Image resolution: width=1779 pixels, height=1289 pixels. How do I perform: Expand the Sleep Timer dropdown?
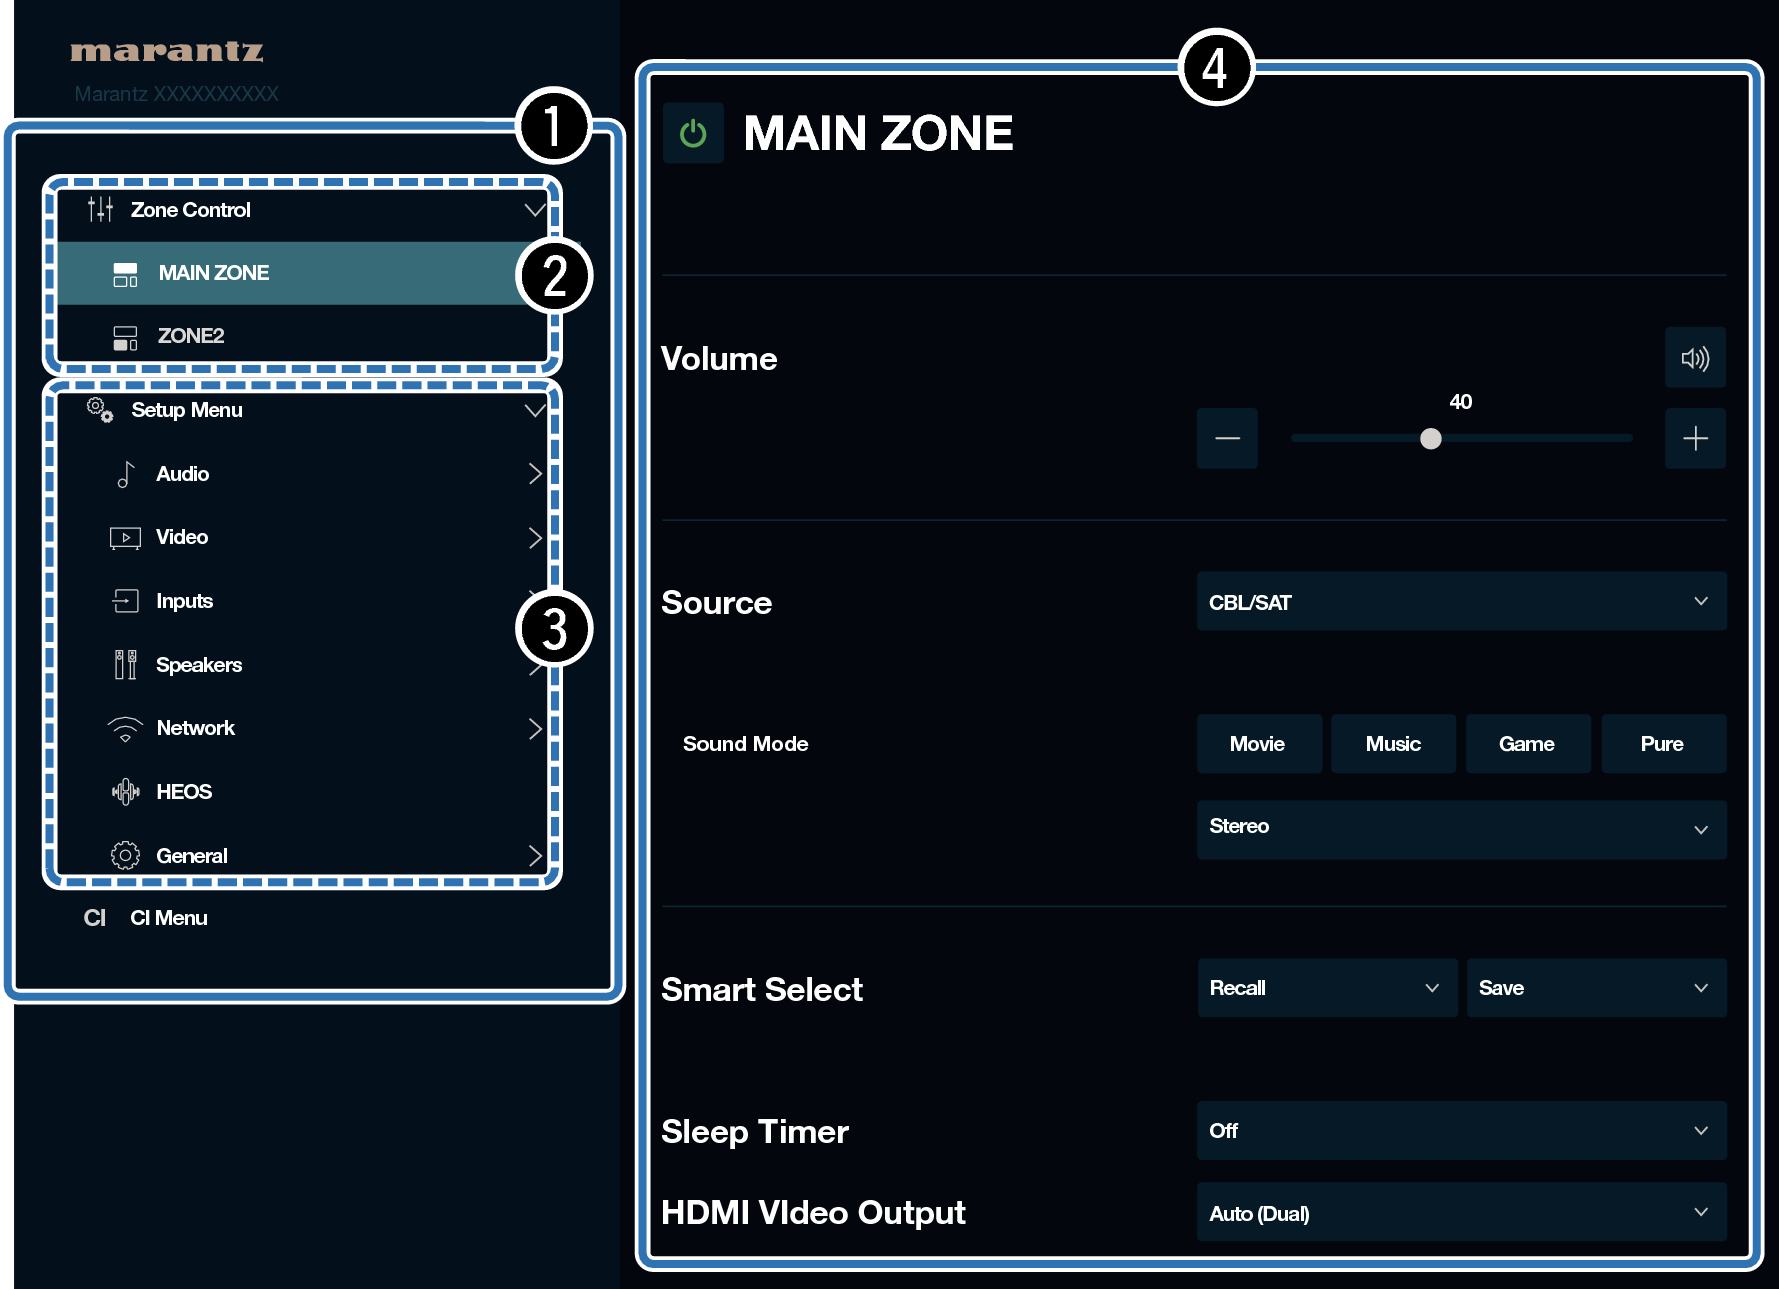click(x=1460, y=1131)
